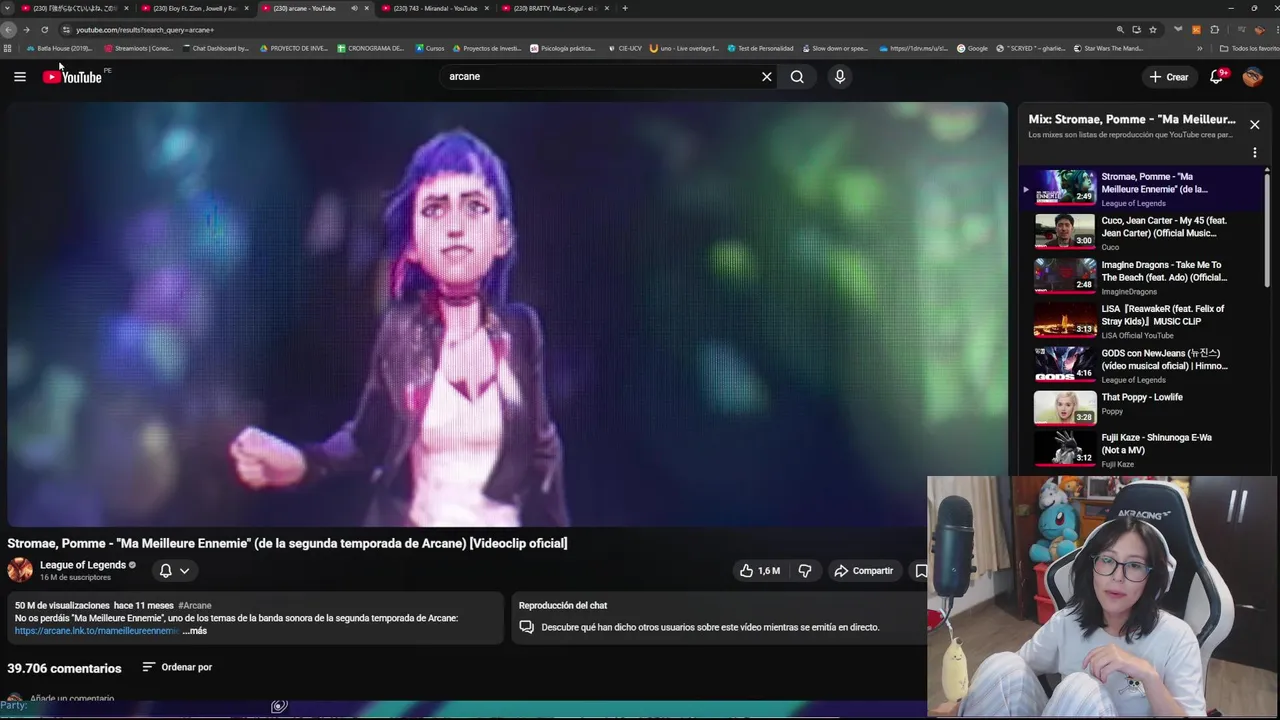Switch to 'Eloy Ft. Zion, Jowell' tab
1280x720 pixels.
tap(194, 8)
